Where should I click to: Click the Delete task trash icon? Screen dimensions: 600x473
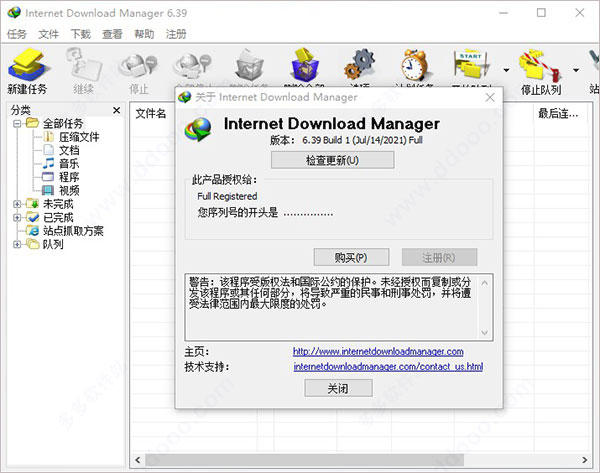[249, 64]
